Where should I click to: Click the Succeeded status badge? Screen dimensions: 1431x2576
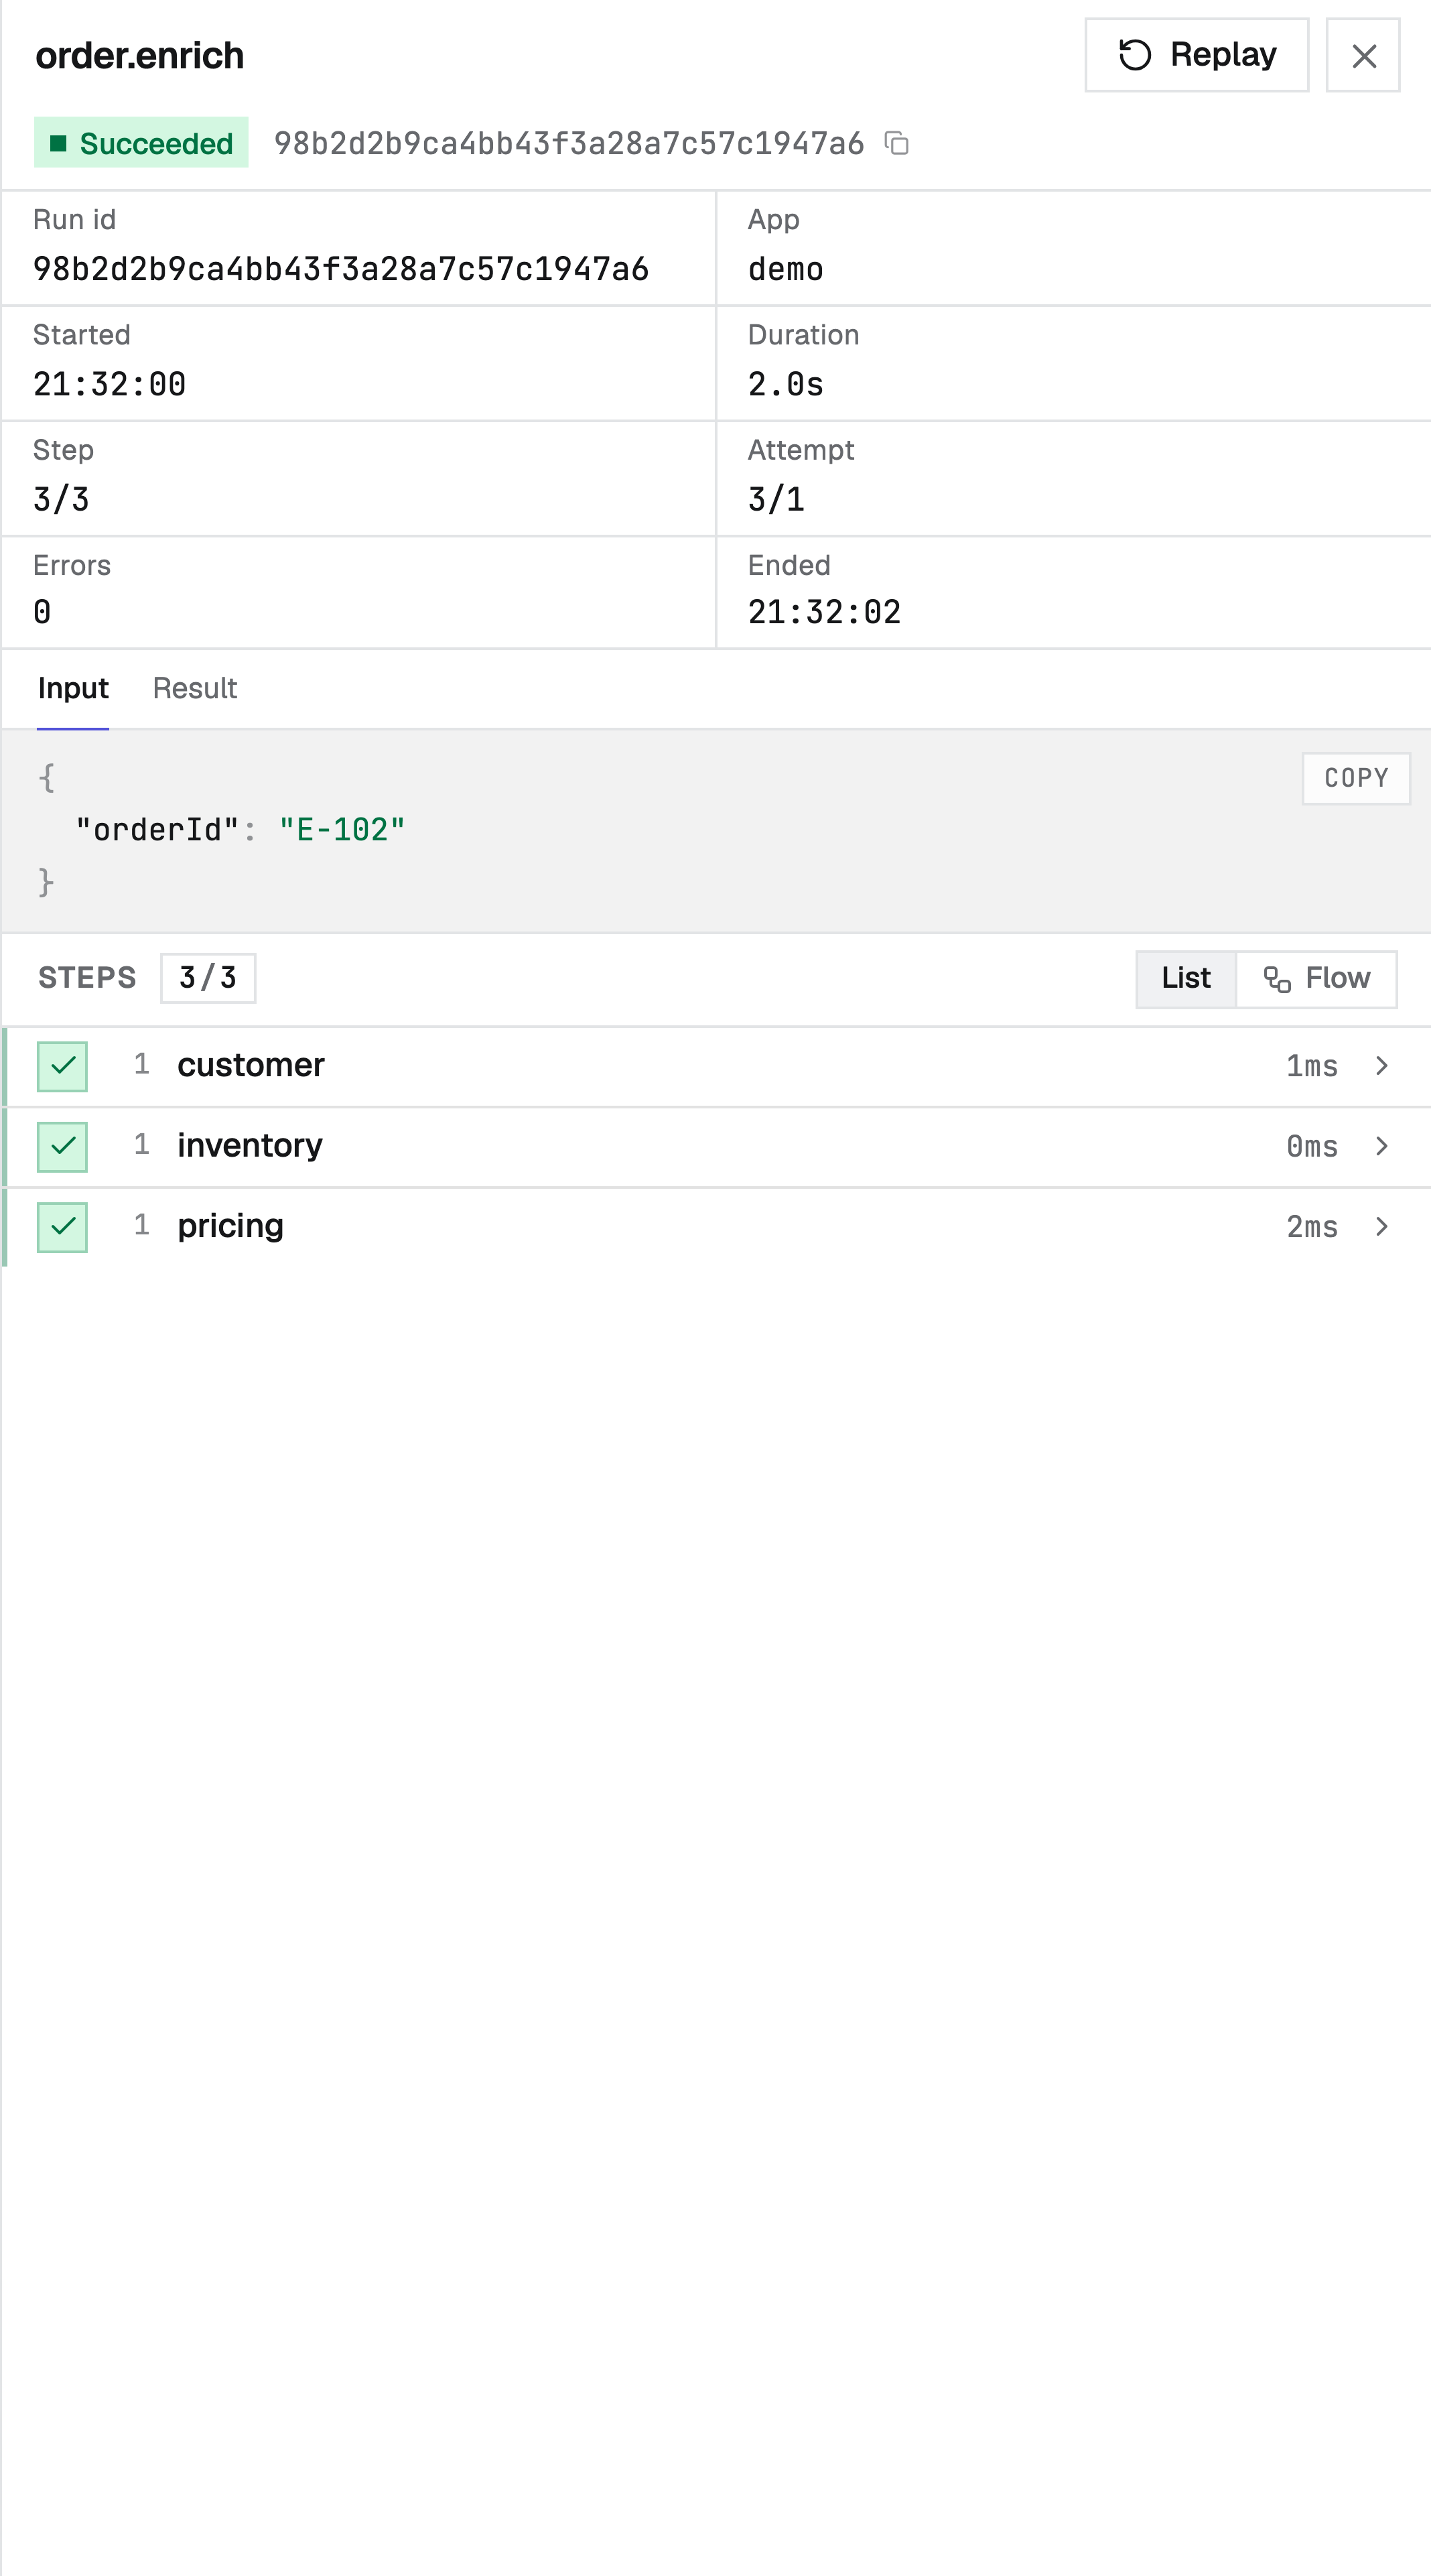coord(141,143)
